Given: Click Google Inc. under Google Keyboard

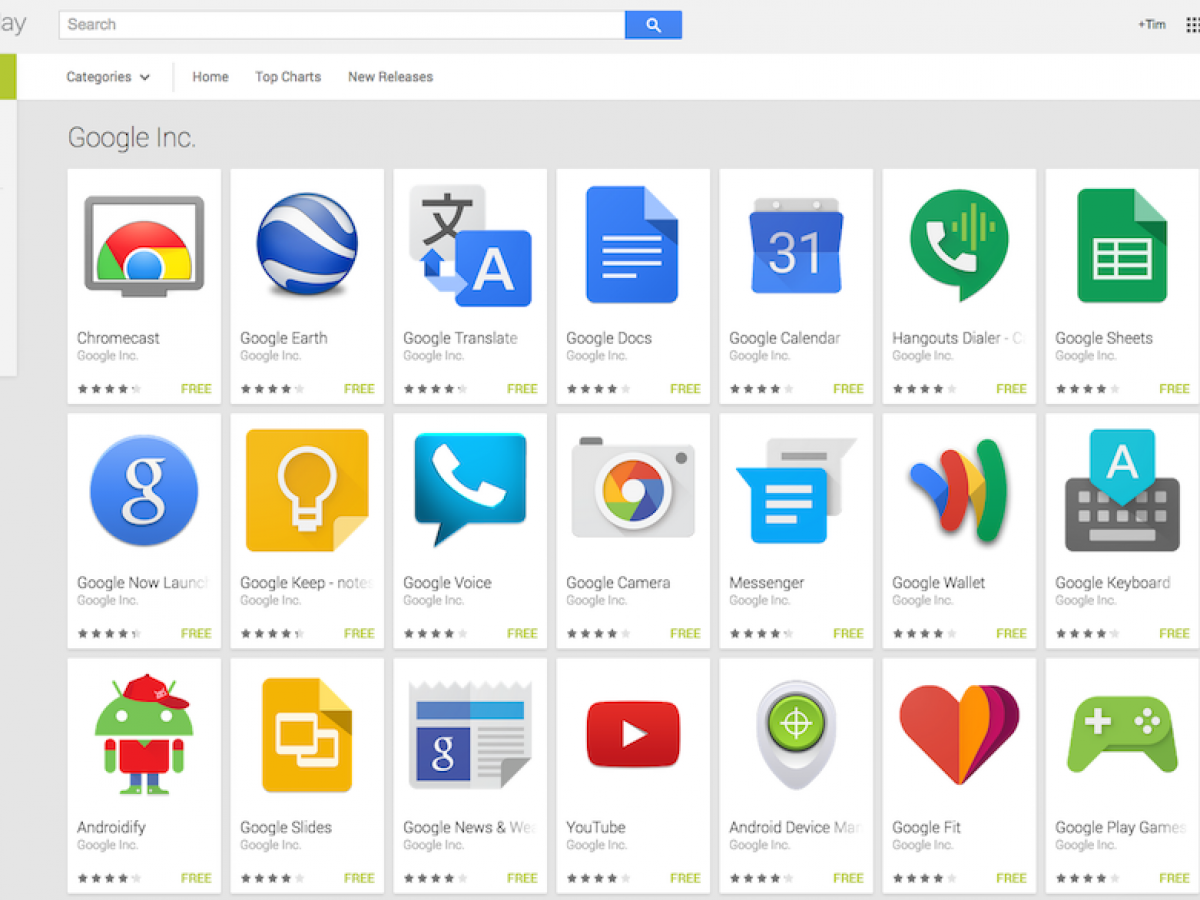Looking at the screenshot, I should coord(1086,601).
